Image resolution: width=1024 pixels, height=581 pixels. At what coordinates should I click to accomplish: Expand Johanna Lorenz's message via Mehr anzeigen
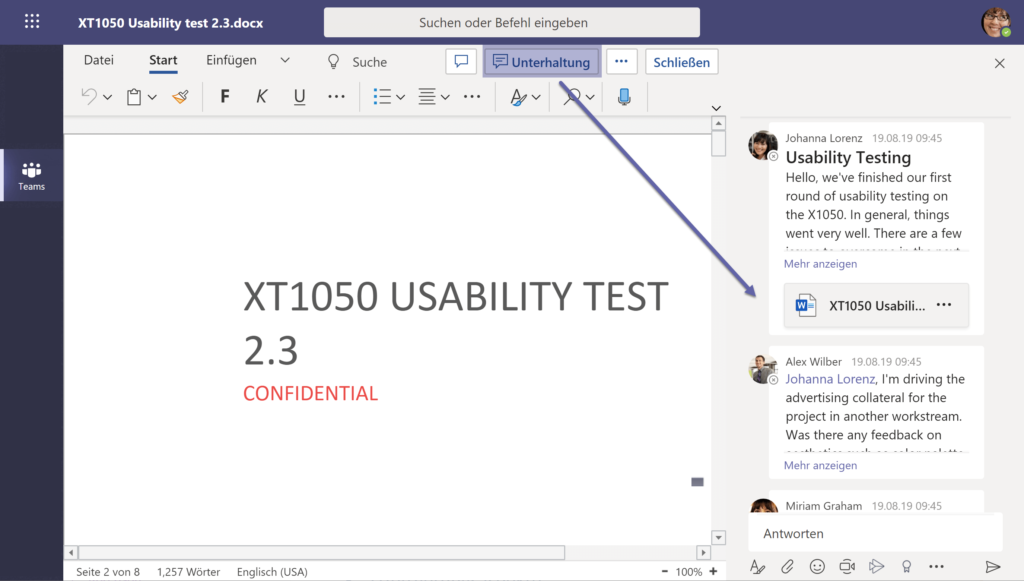tap(820, 263)
